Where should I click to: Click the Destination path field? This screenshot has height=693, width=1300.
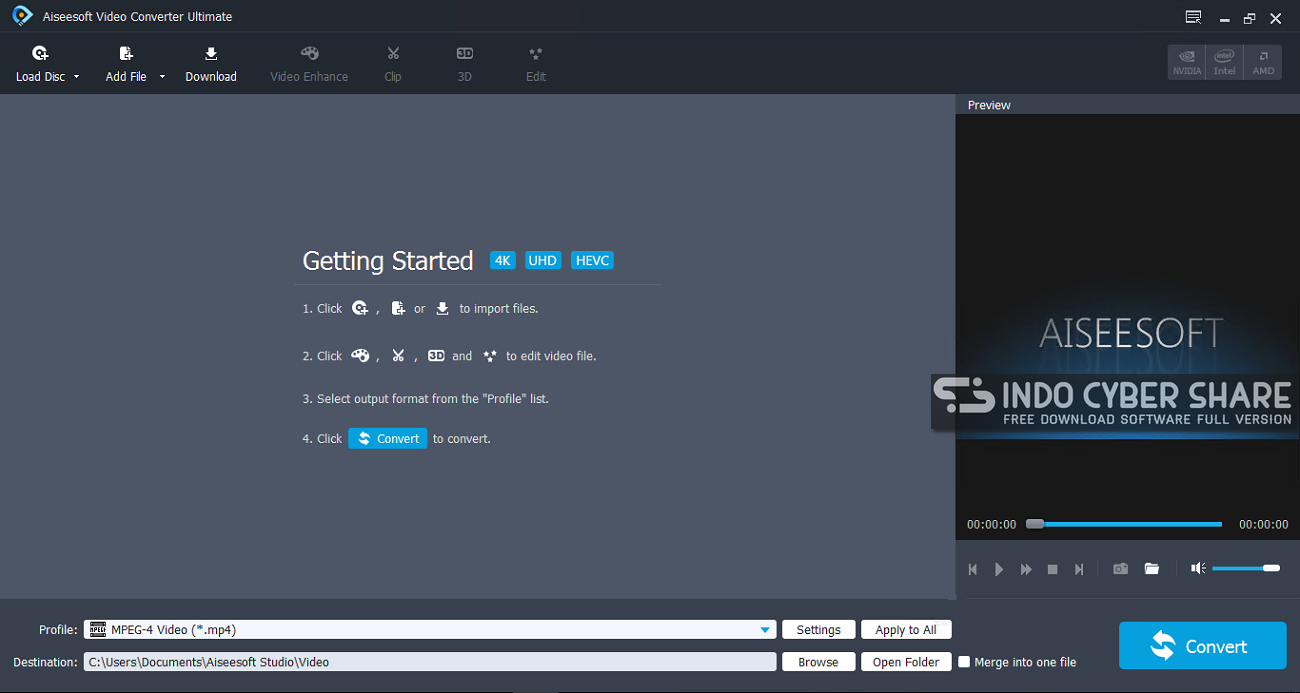pyautogui.click(x=430, y=662)
